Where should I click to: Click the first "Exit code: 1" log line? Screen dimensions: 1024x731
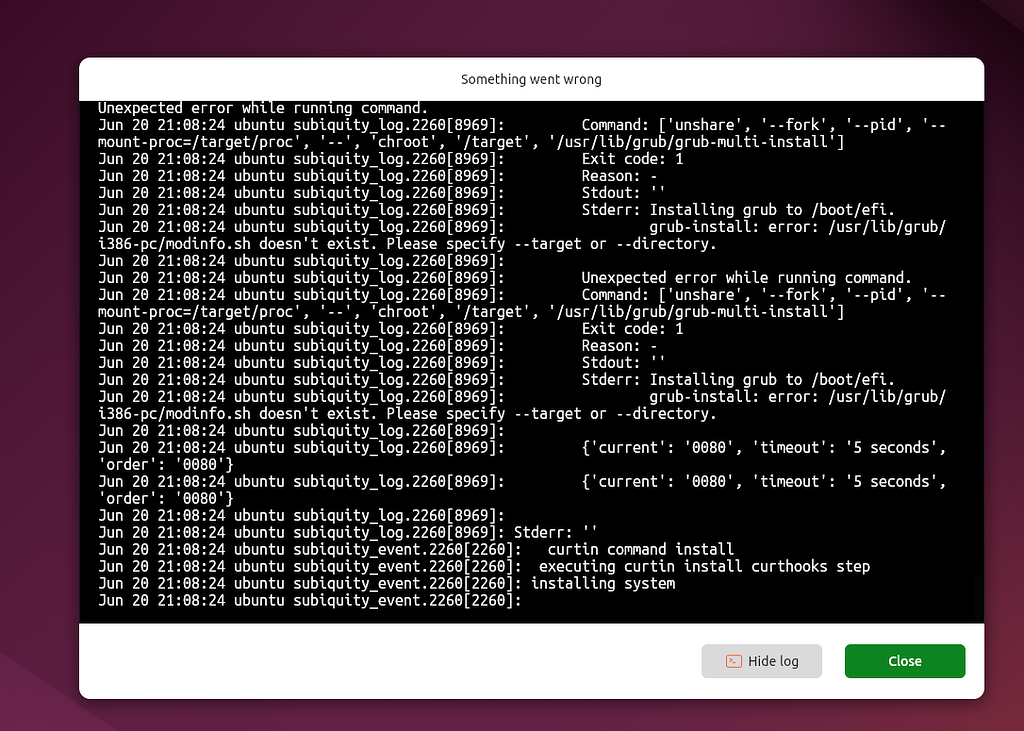click(x=632, y=159)
